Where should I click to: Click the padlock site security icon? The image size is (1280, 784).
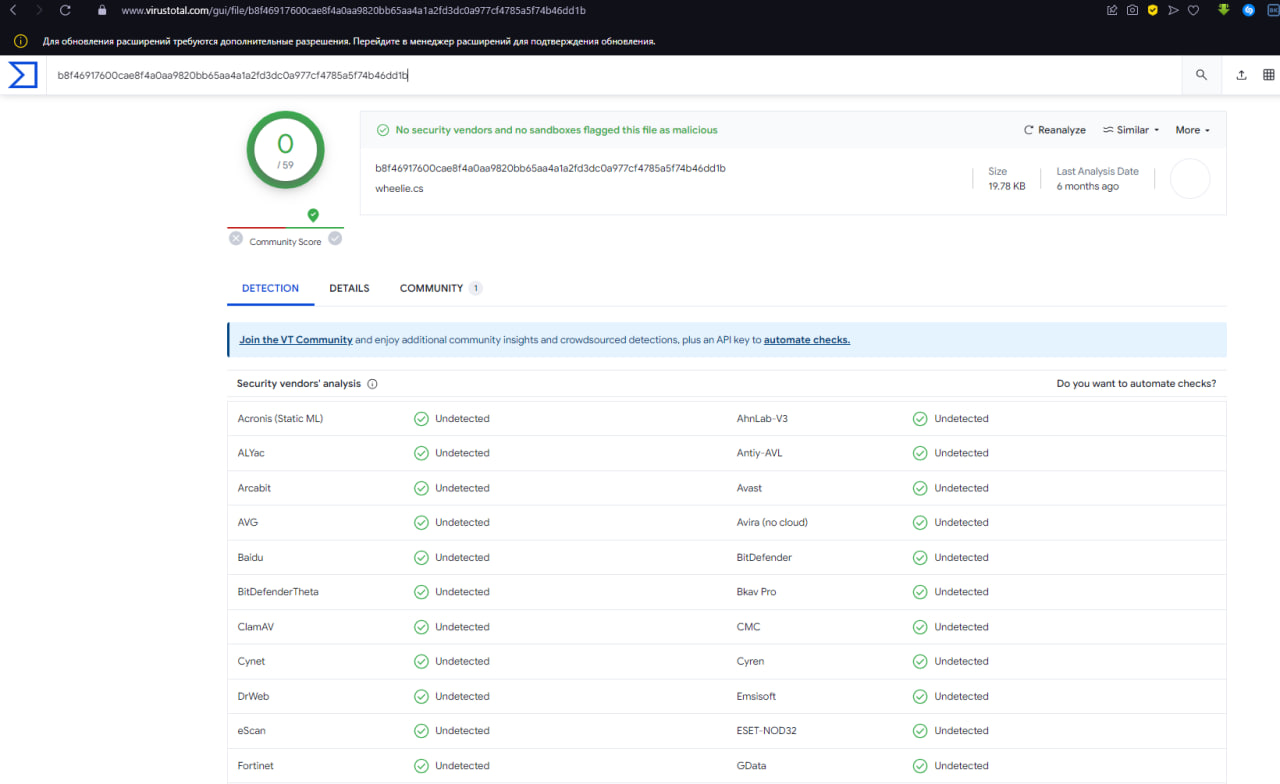[101, 10]
